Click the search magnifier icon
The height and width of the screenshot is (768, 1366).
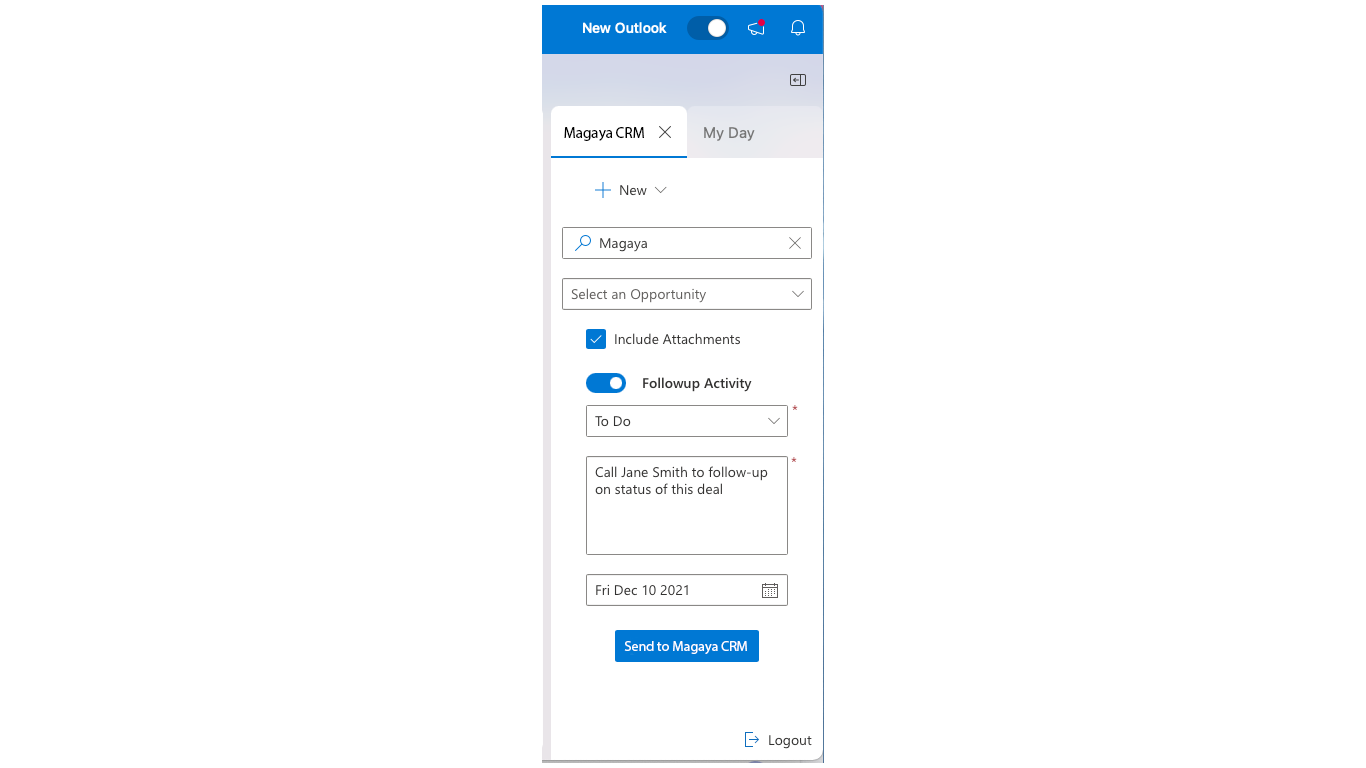(x=583, y=243)
